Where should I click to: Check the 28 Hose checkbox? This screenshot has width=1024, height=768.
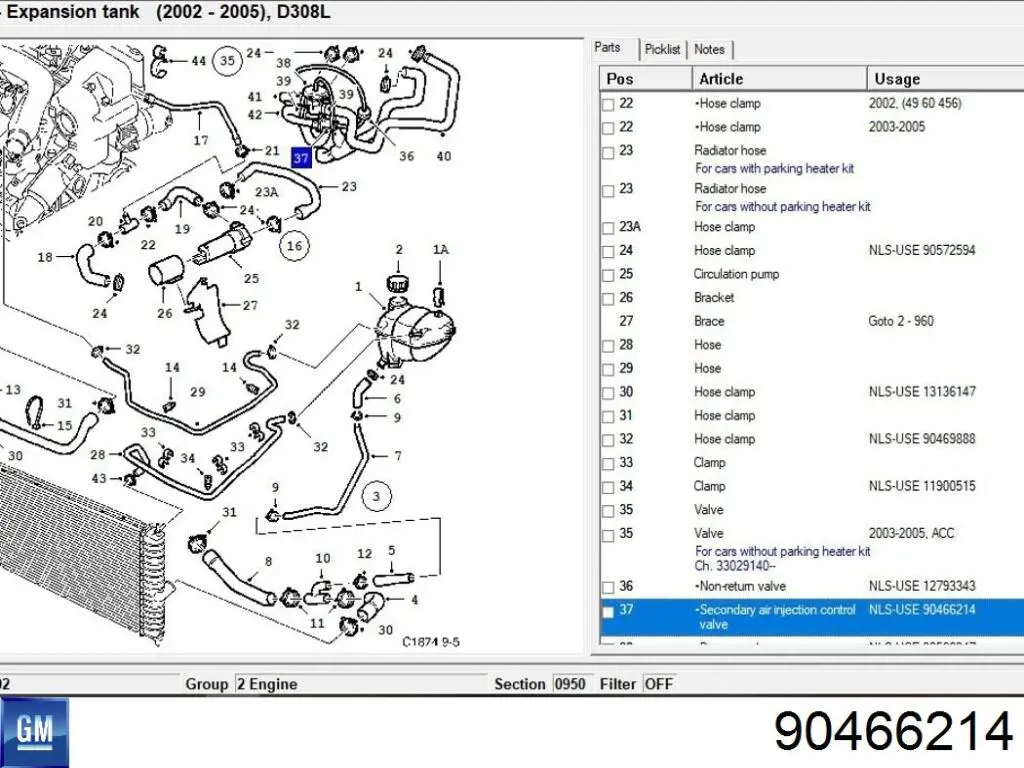tap(608, 345)
